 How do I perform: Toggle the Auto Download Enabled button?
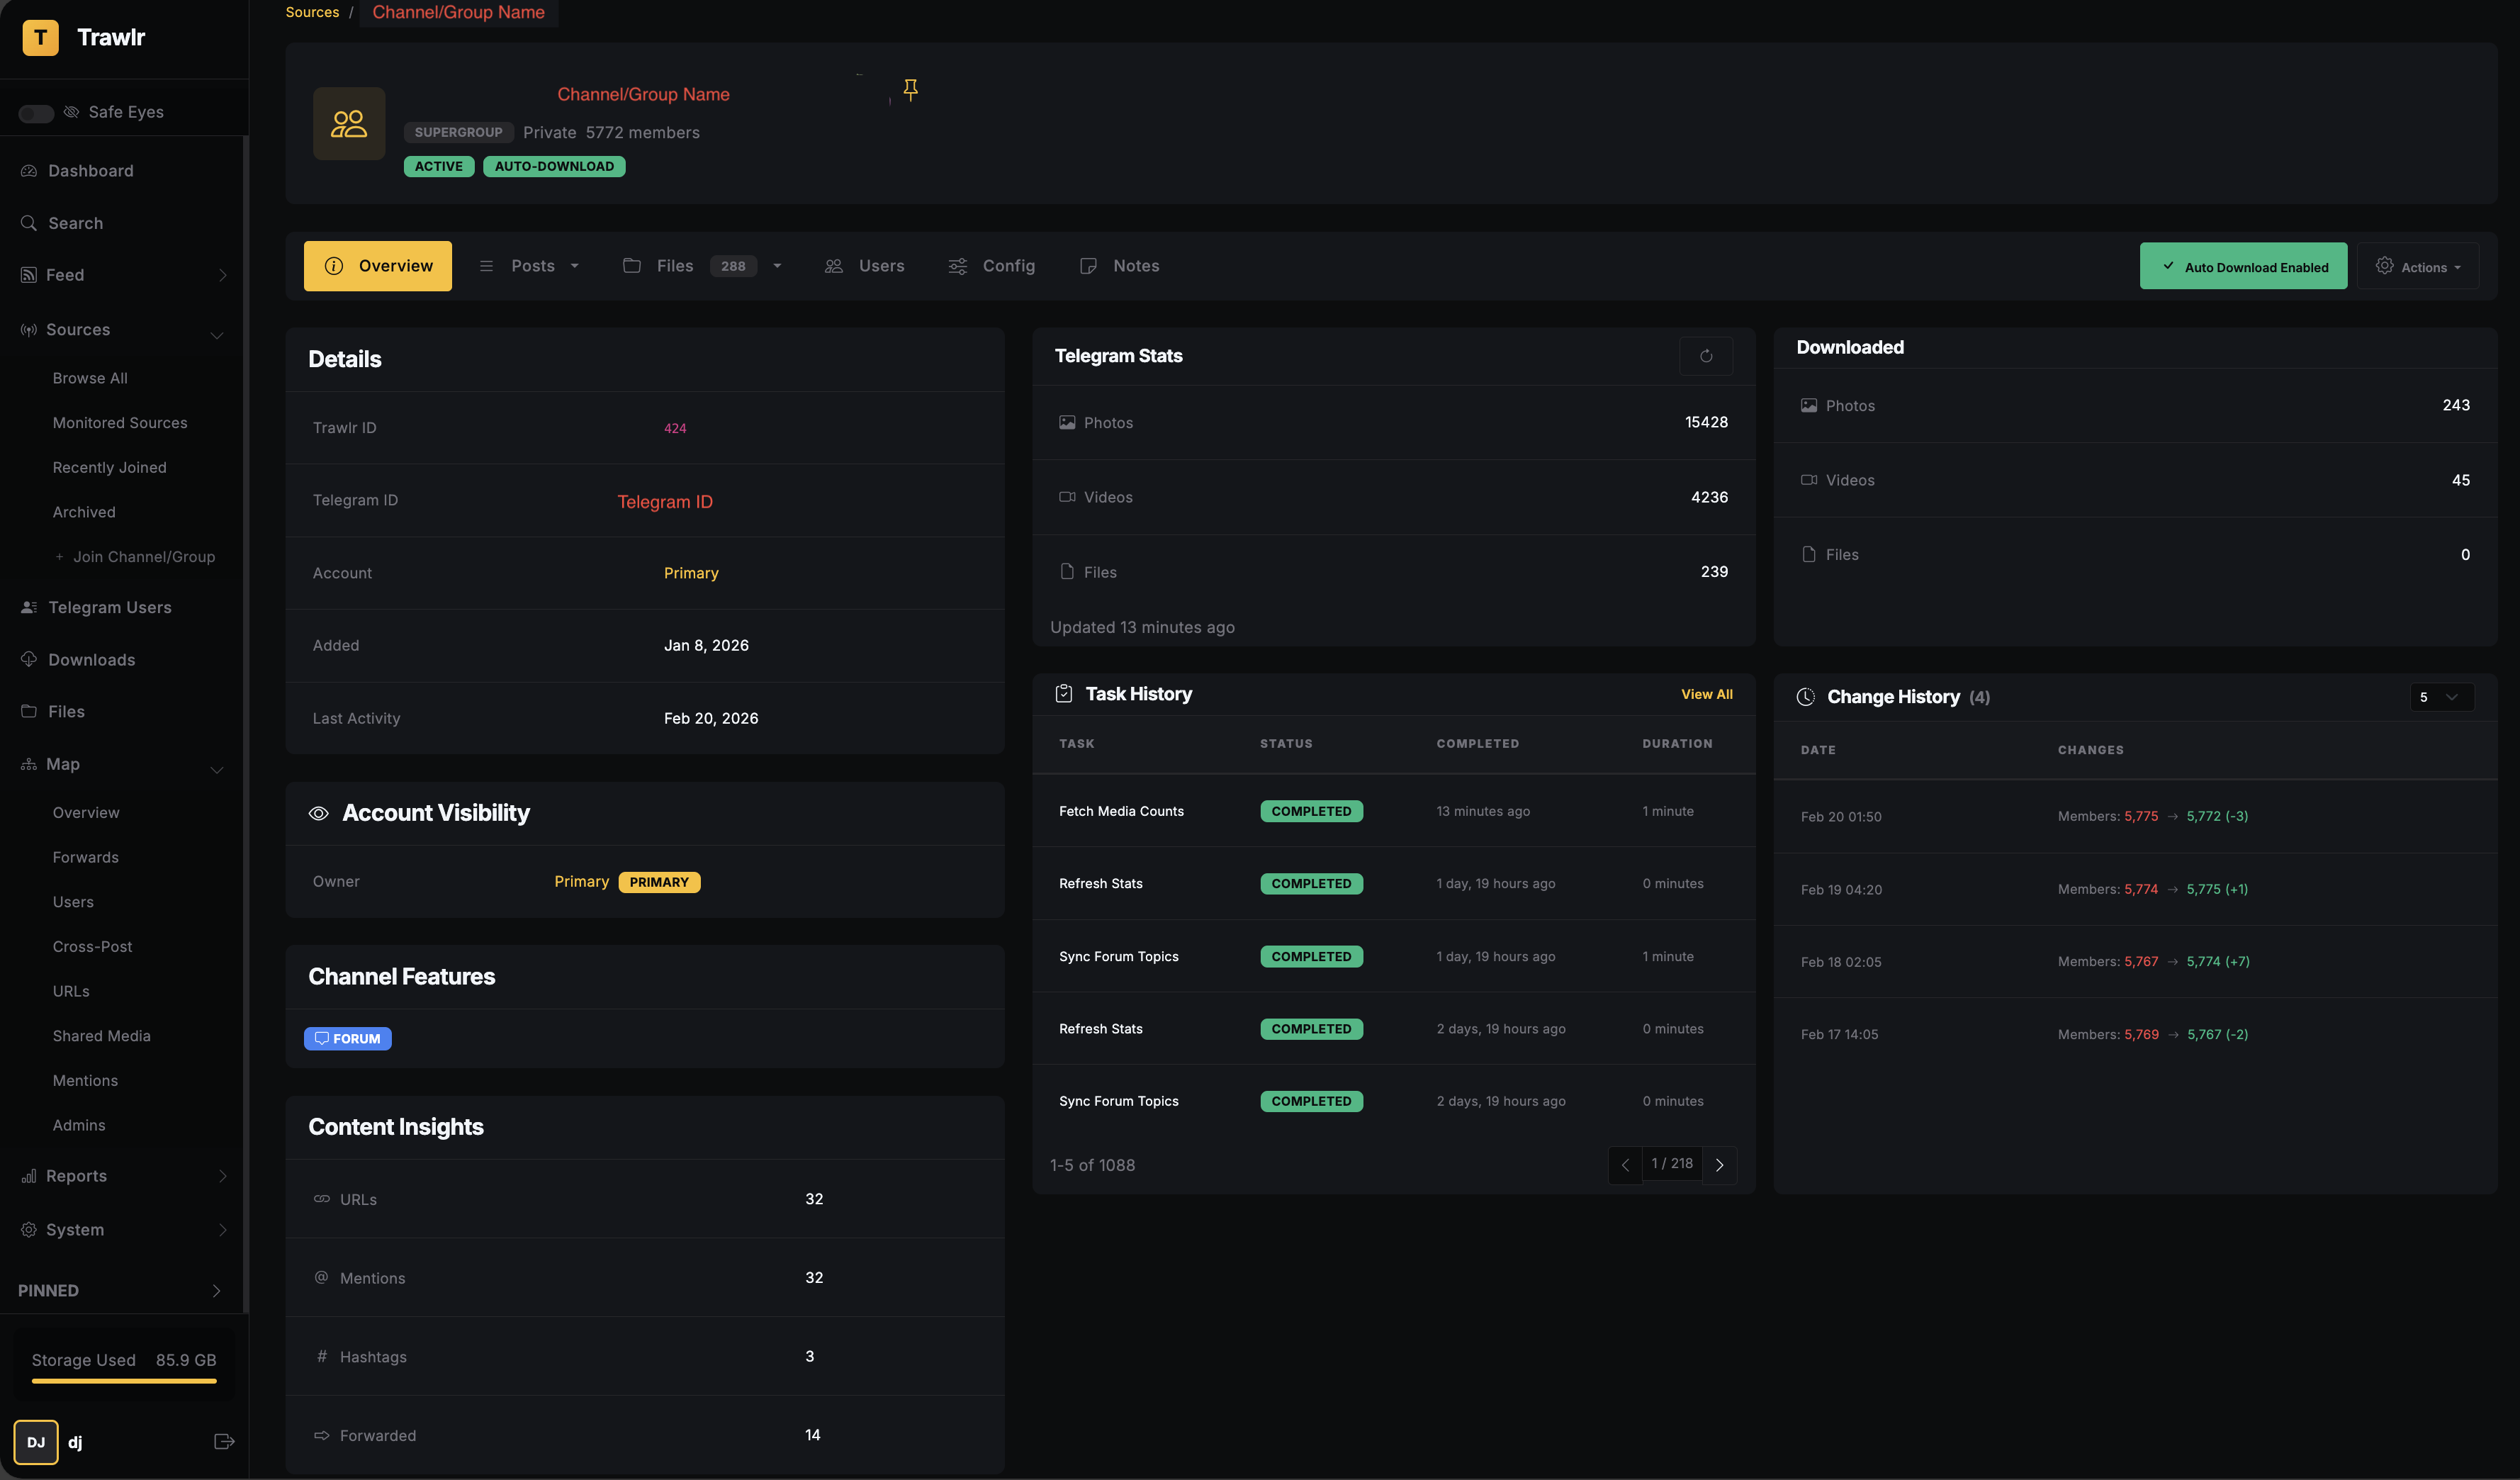pyautogui.click(x=2243, y=266)
